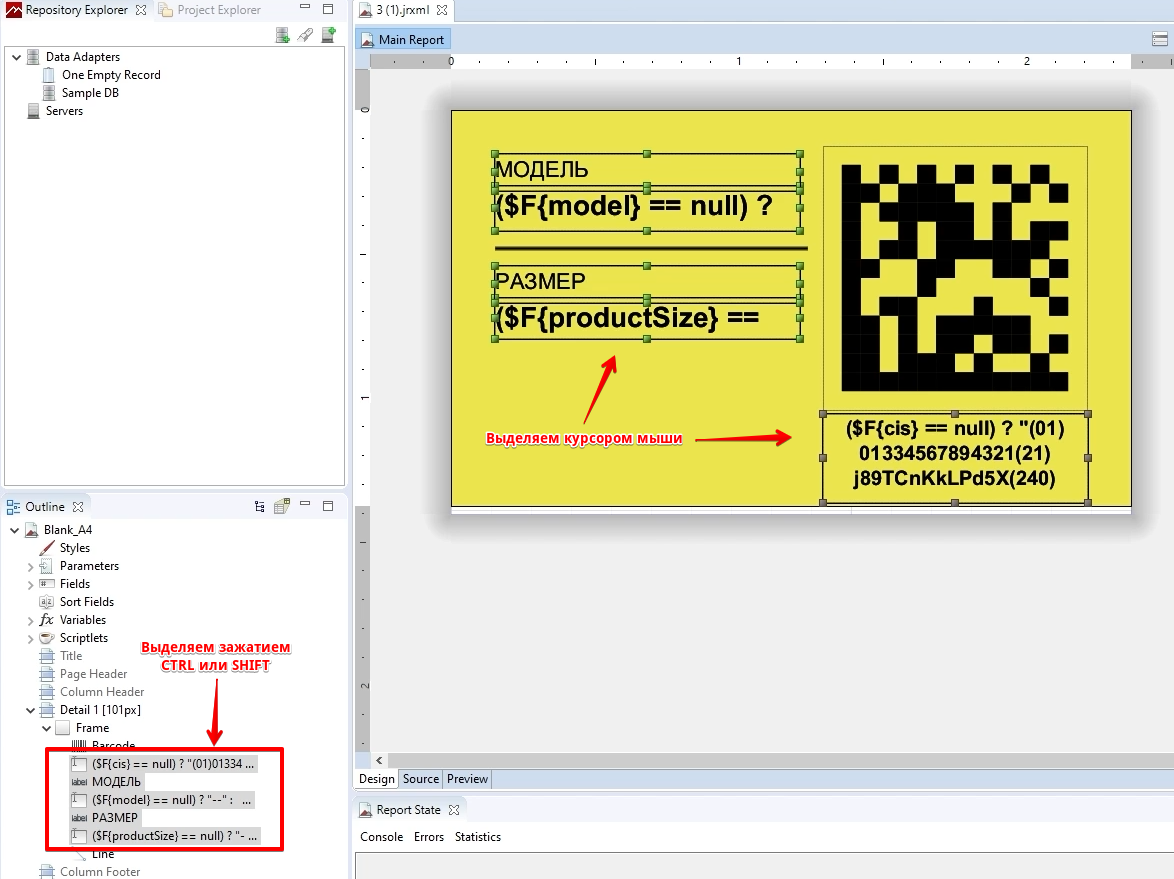Select the МОДЕЛЬ label in Outline

[x=116, y=782]
